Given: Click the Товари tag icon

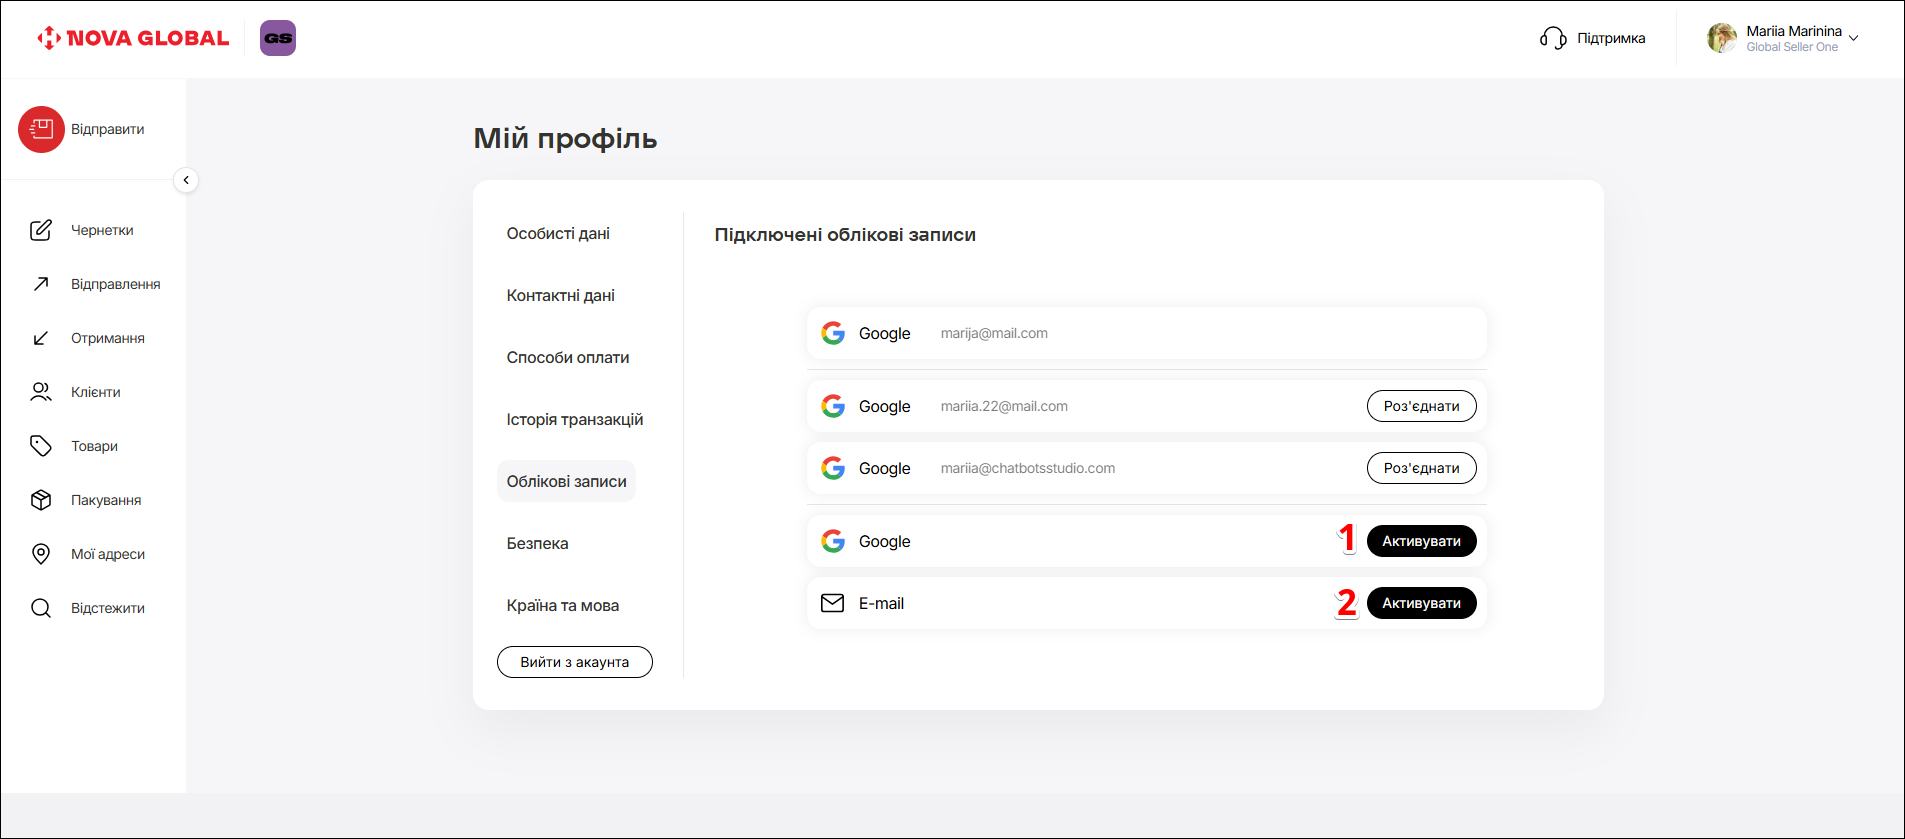Looking at the screenshot, I should coord(41,446).
